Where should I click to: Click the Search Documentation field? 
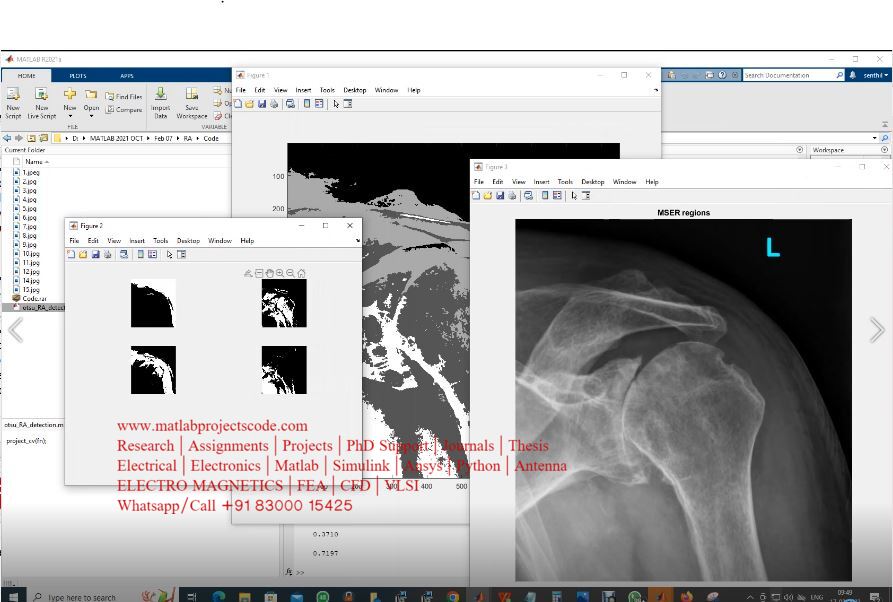(790, 75)
